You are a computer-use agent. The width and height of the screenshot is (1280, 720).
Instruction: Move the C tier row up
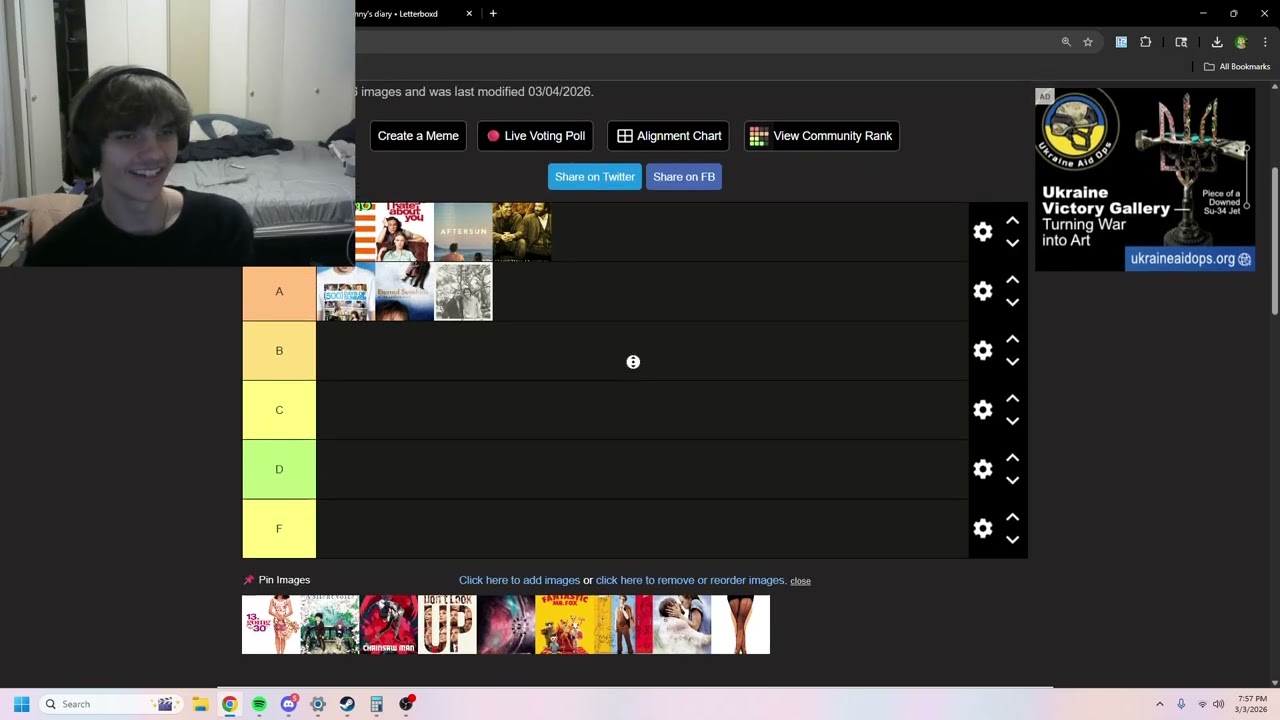click(x=1012, y=398)
